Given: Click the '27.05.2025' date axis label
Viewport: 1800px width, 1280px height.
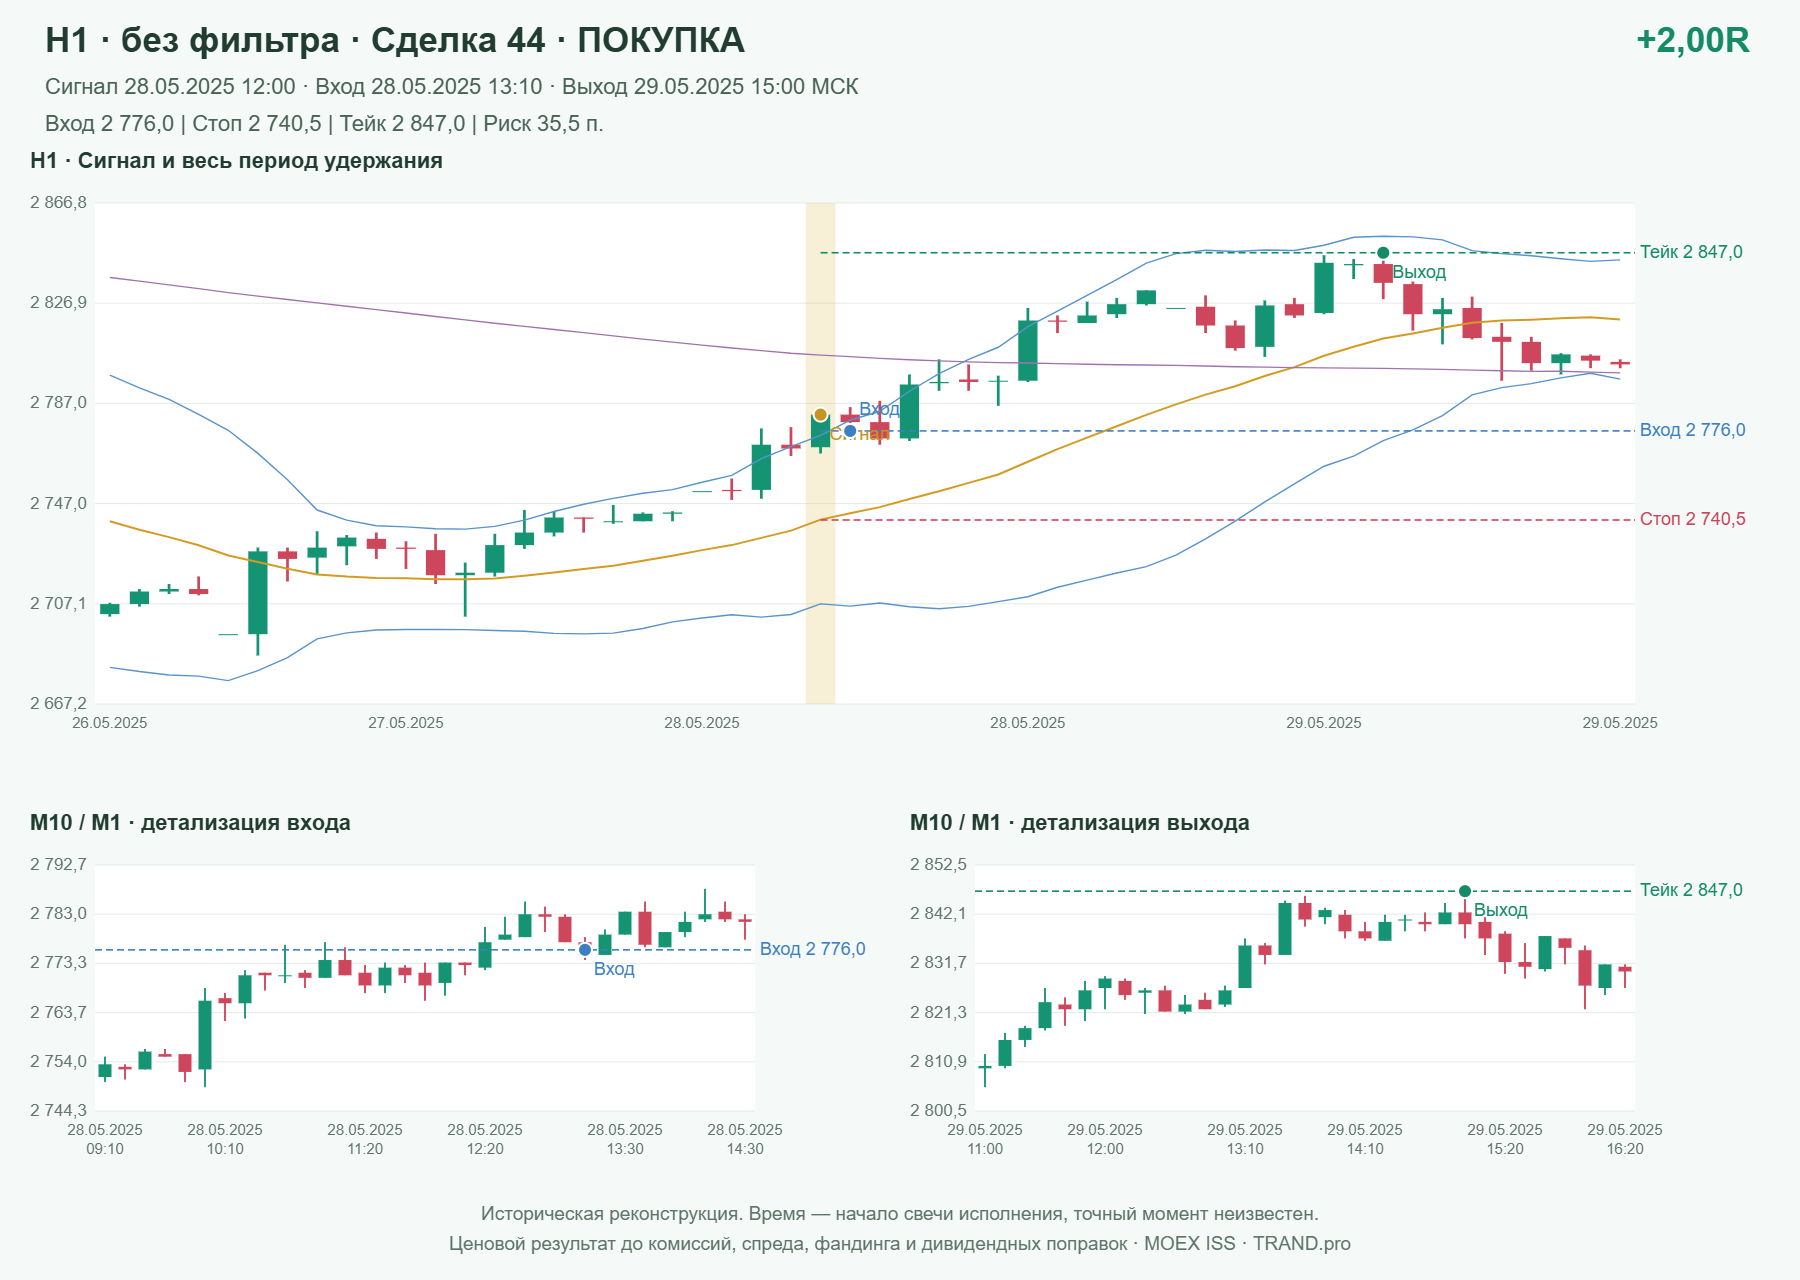Looking at the screenshot, I should click(405, 723).
